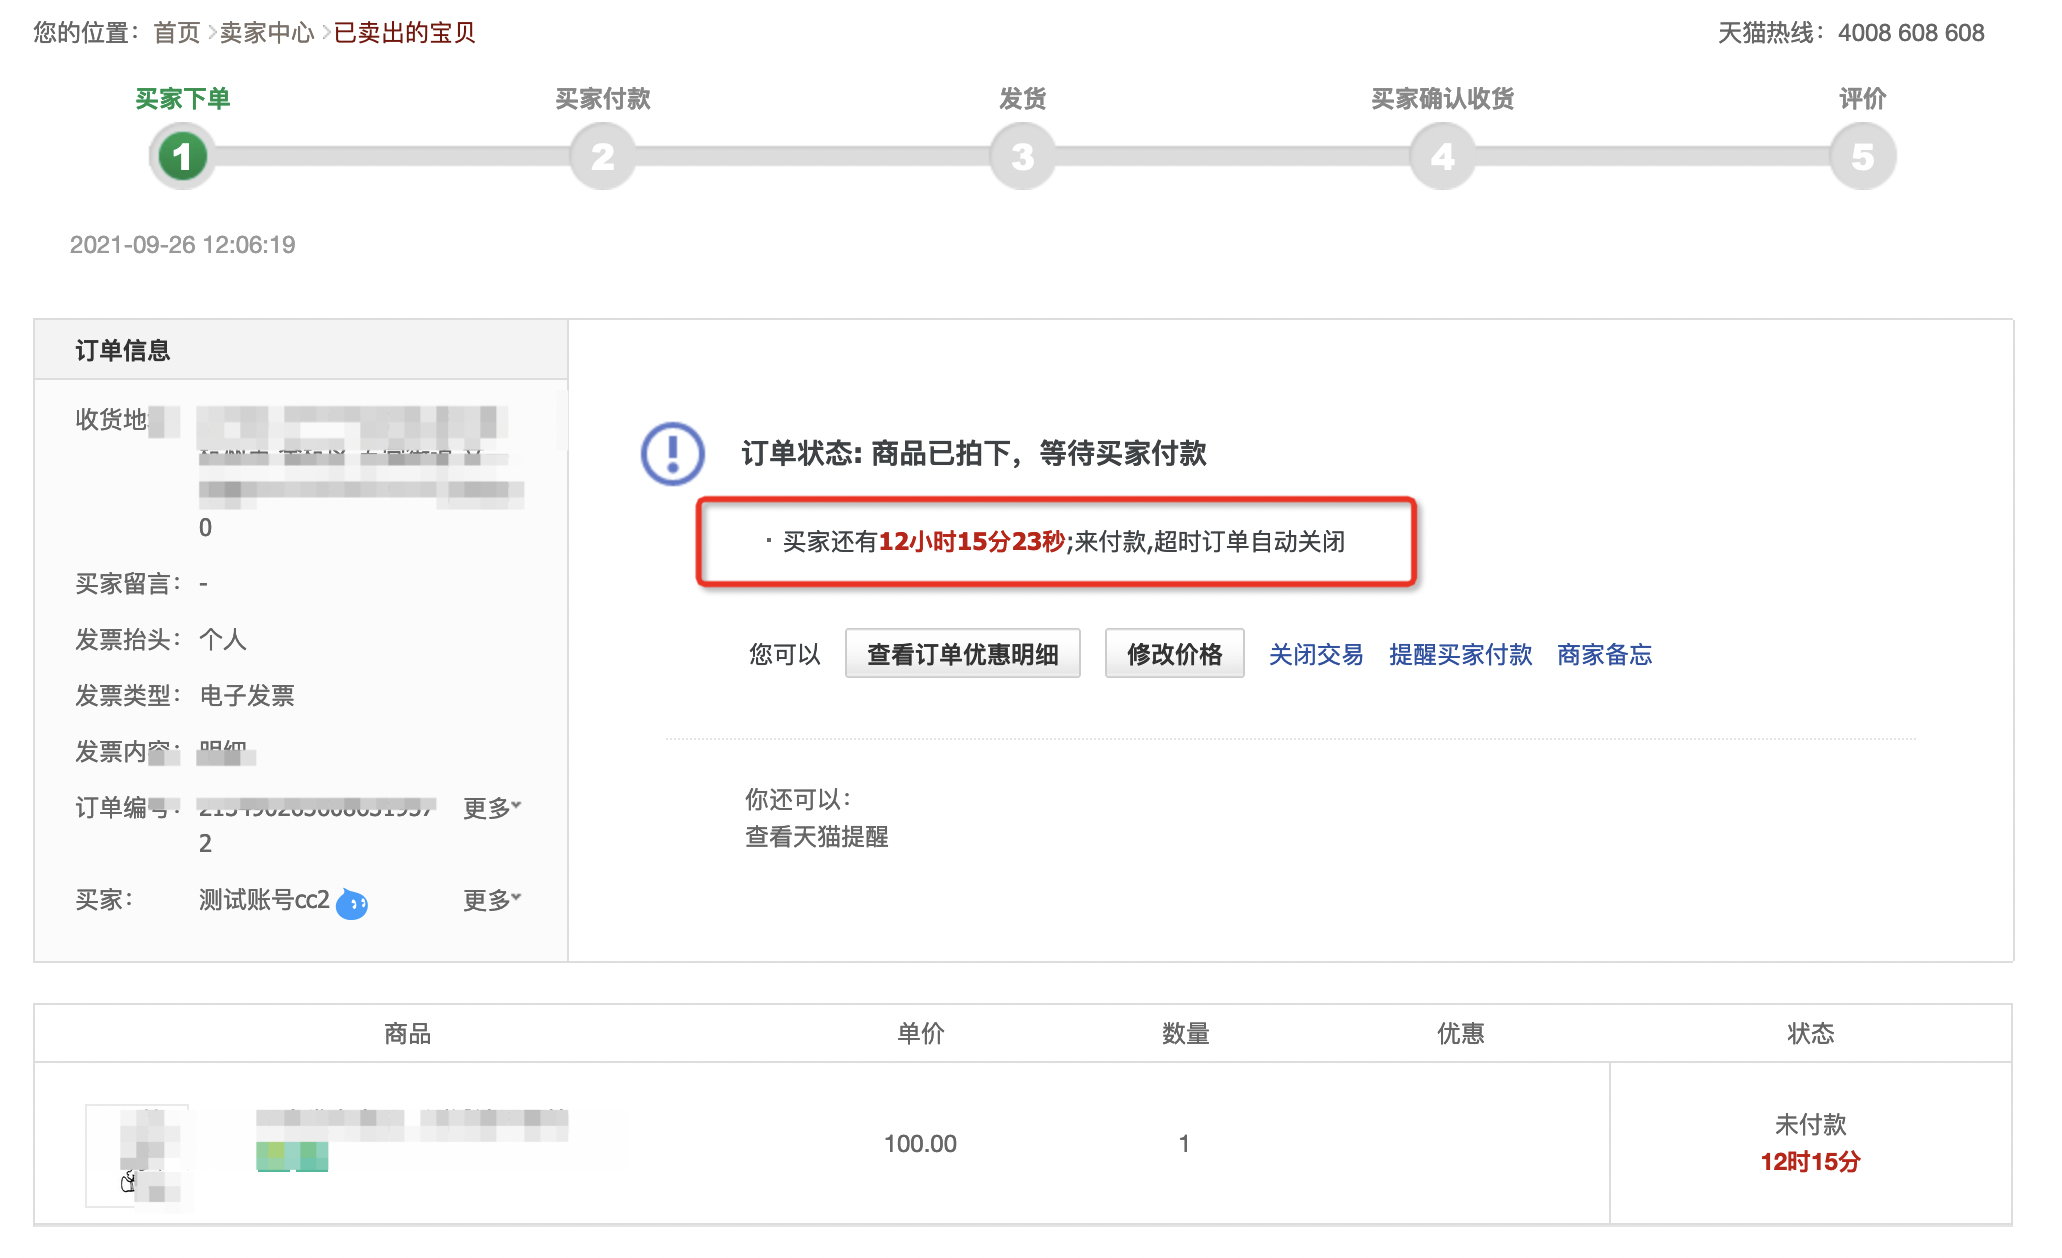Click 数量 column header

click(x=1185, y=1033)
